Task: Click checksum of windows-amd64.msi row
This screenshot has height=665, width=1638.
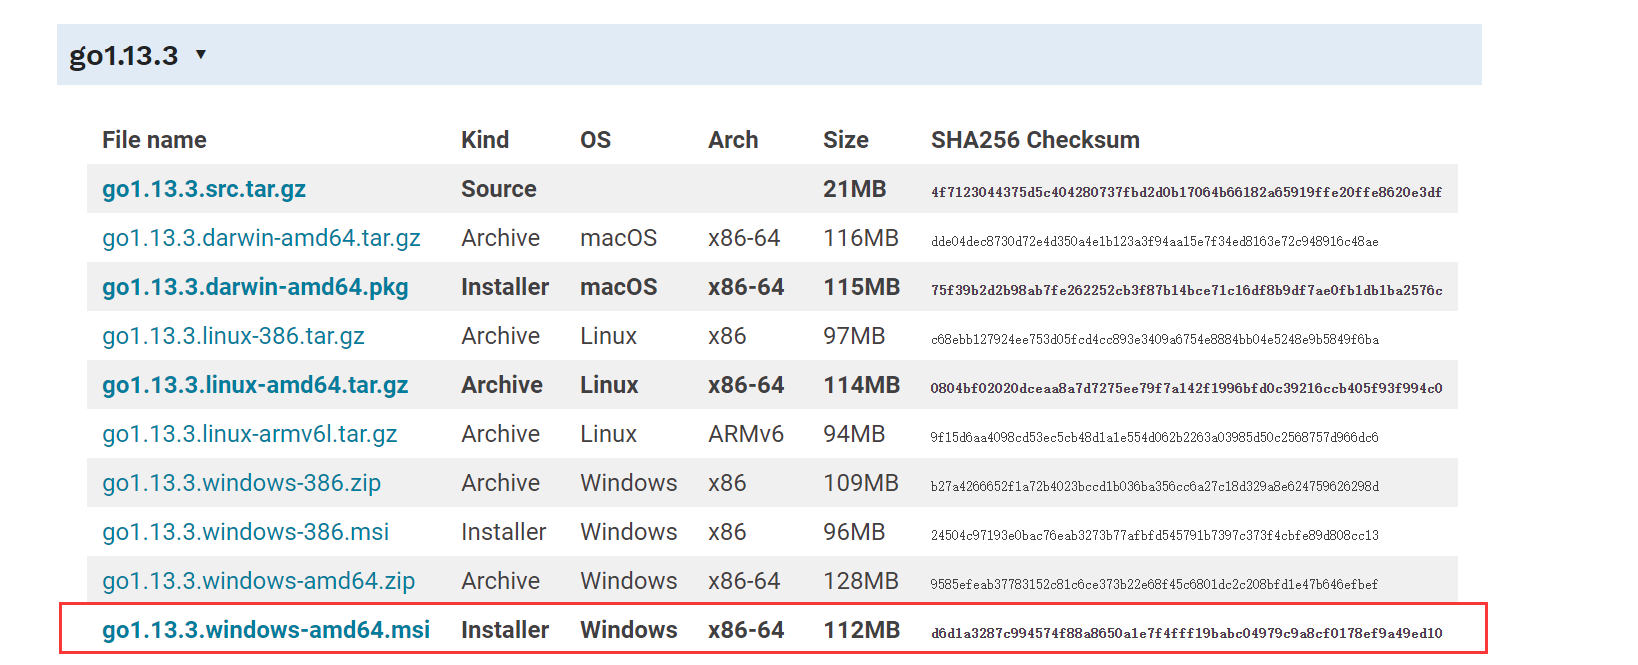Action: point(1186,633)
